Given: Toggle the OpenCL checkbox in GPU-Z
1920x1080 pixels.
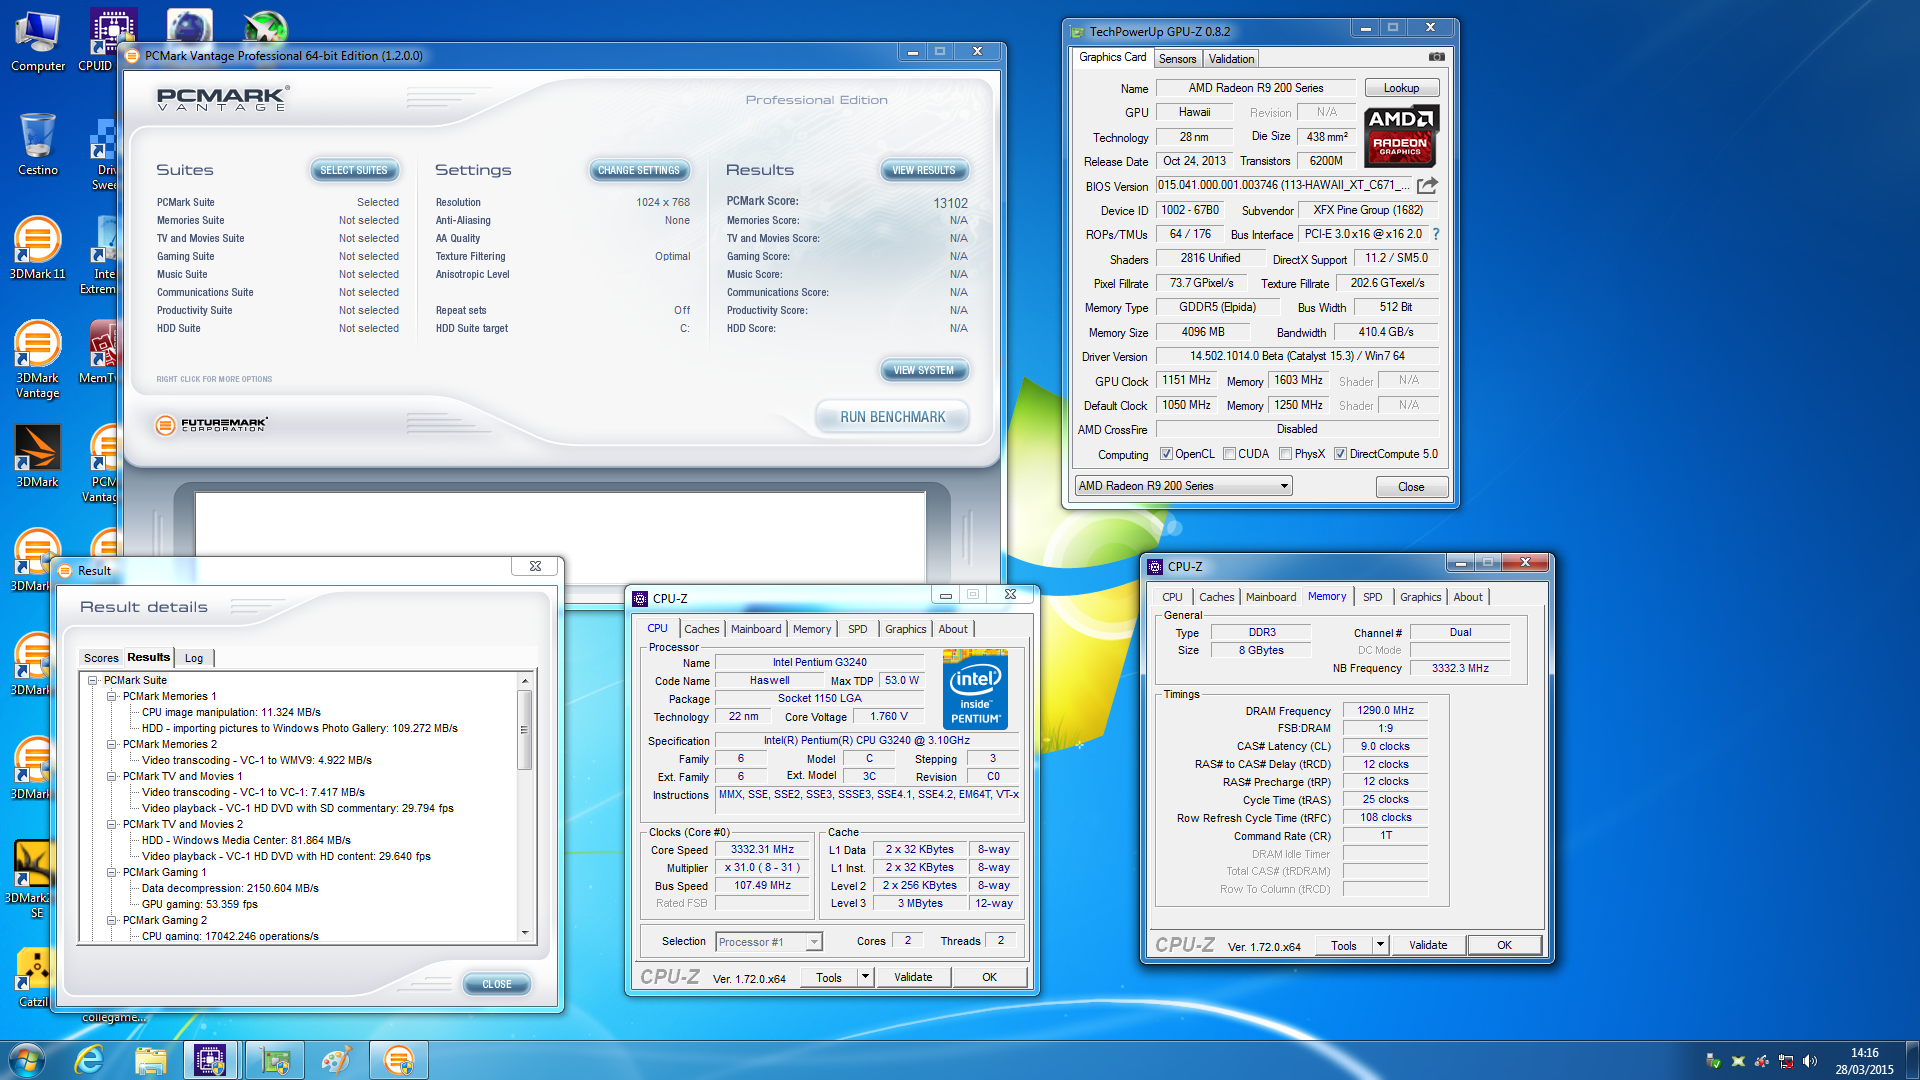Looking at the screenshot, I should tap(1166, 454).
